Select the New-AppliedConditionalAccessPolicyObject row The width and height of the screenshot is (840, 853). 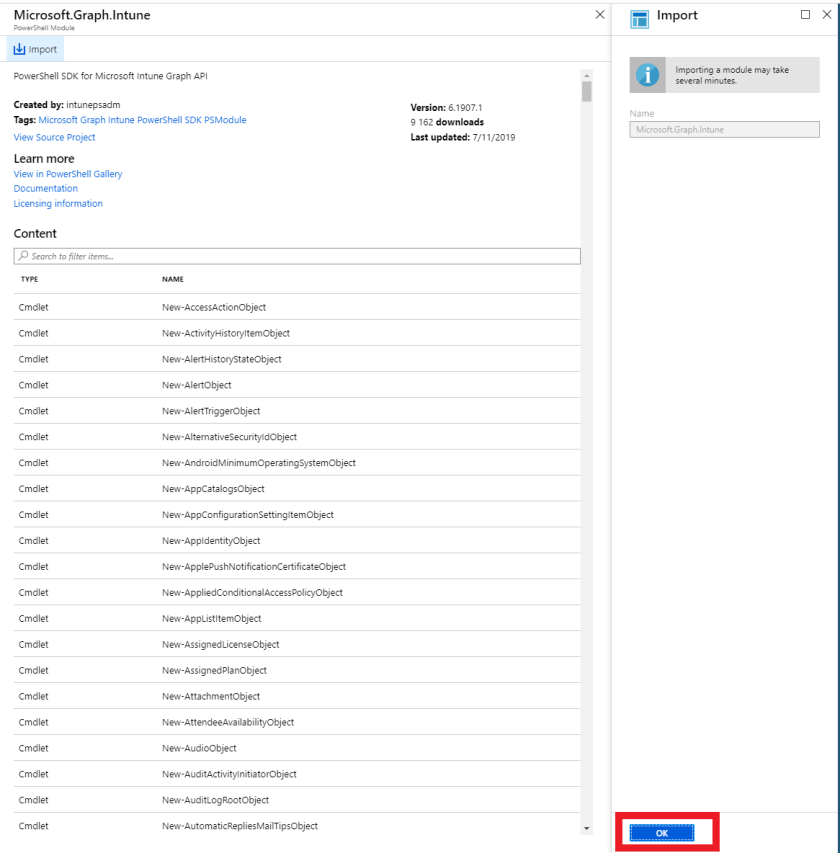[297, 592]
